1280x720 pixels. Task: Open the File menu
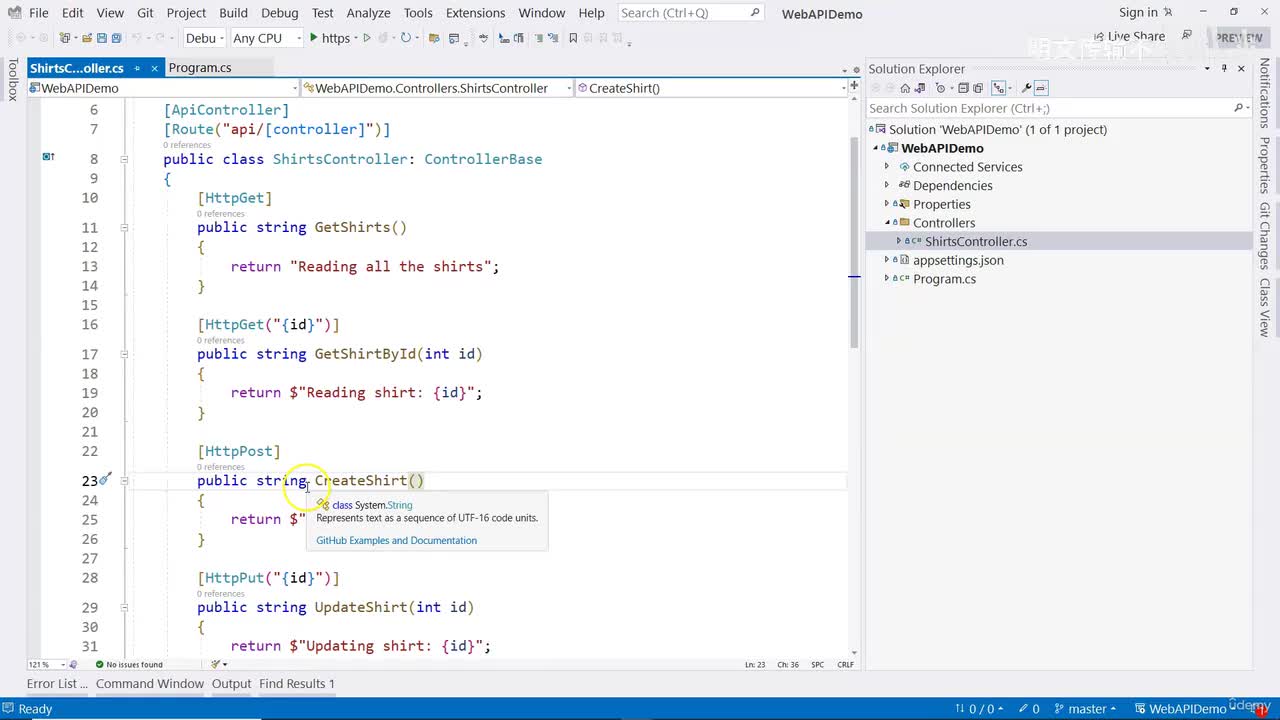point(39,13)
